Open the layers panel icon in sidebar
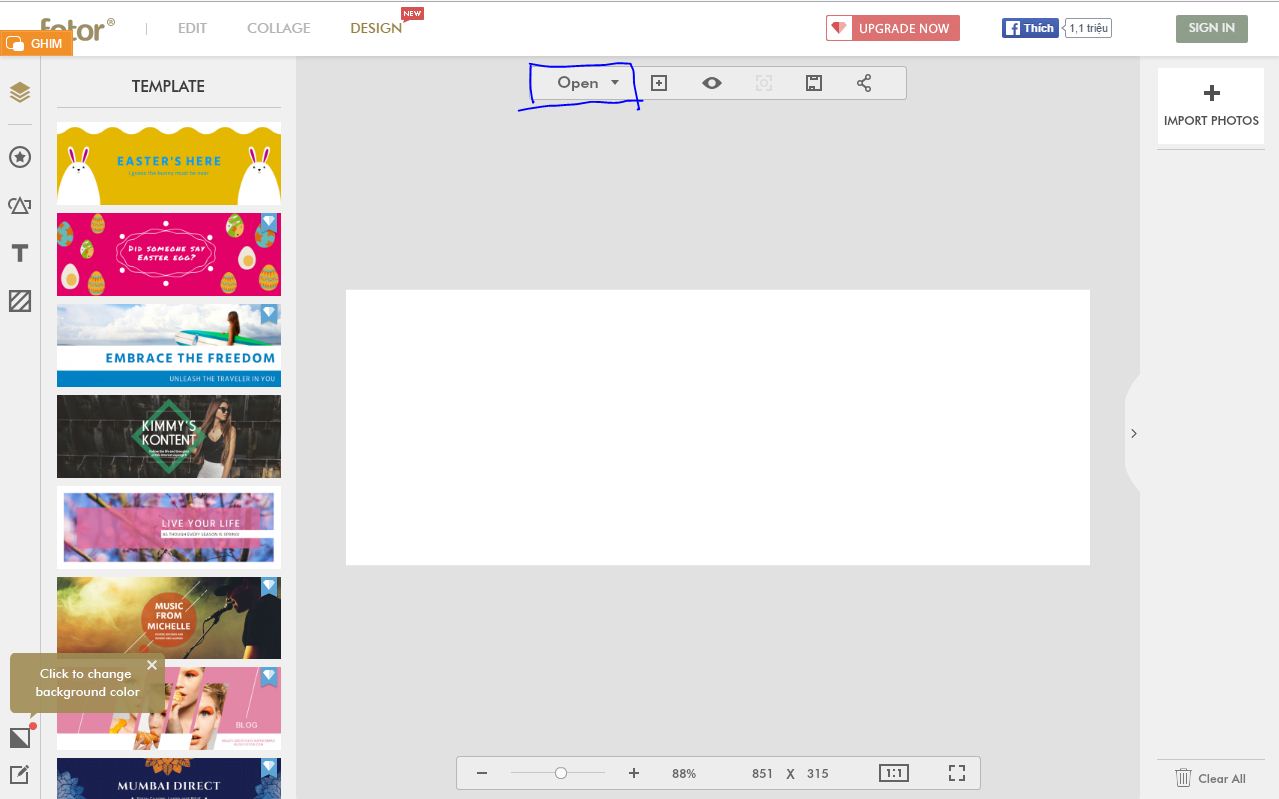Screen dimensions: 1279x799 (x=20, y=92)
